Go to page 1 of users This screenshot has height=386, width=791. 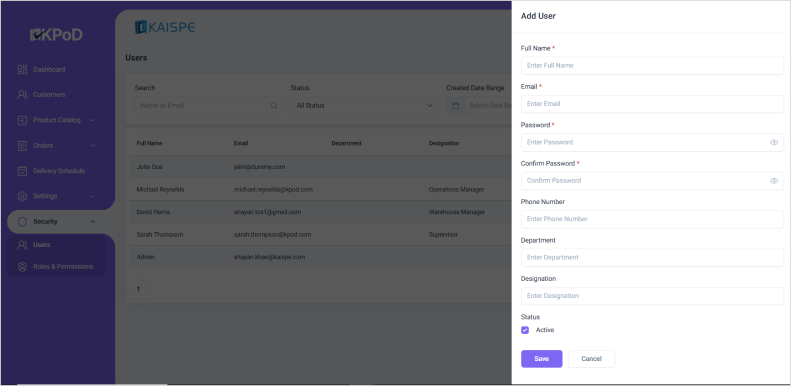(x=138, y=289)
